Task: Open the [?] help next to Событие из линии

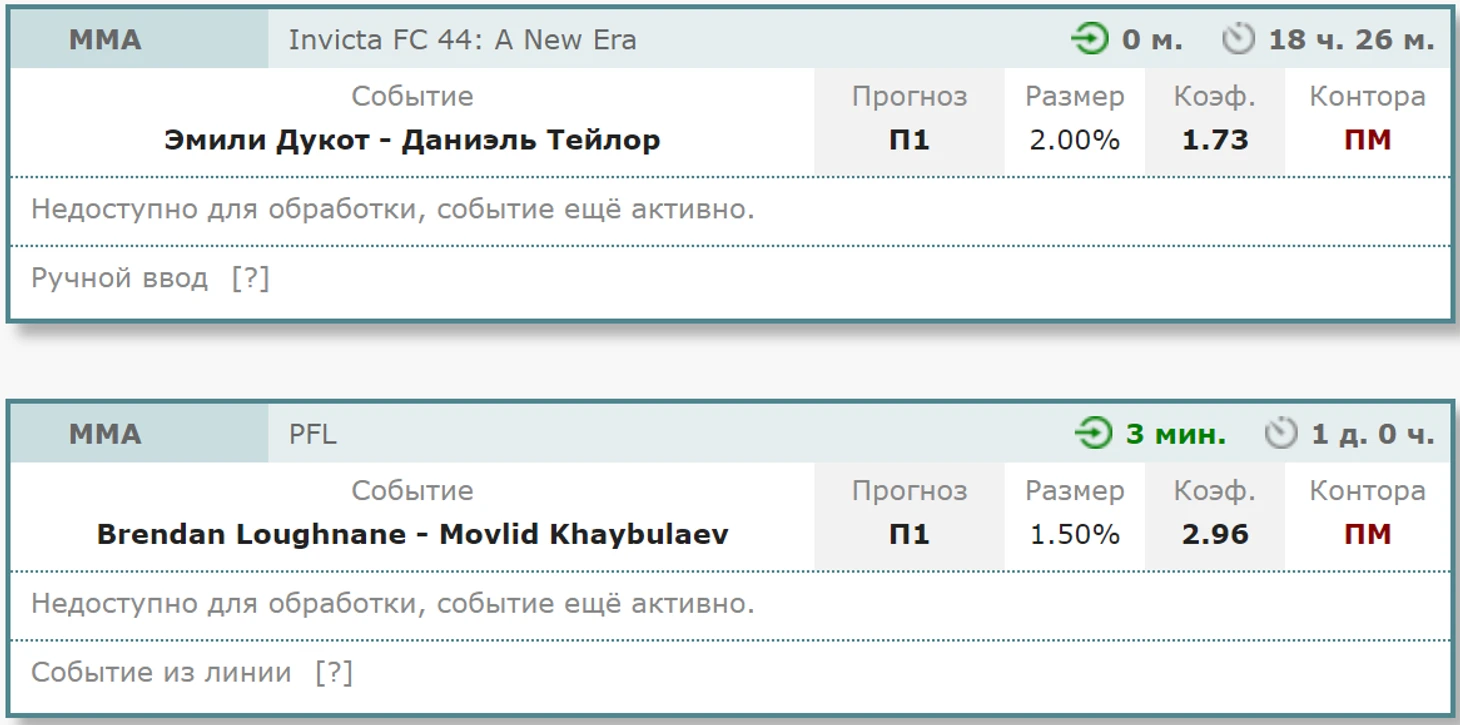Action: (334, 672)
